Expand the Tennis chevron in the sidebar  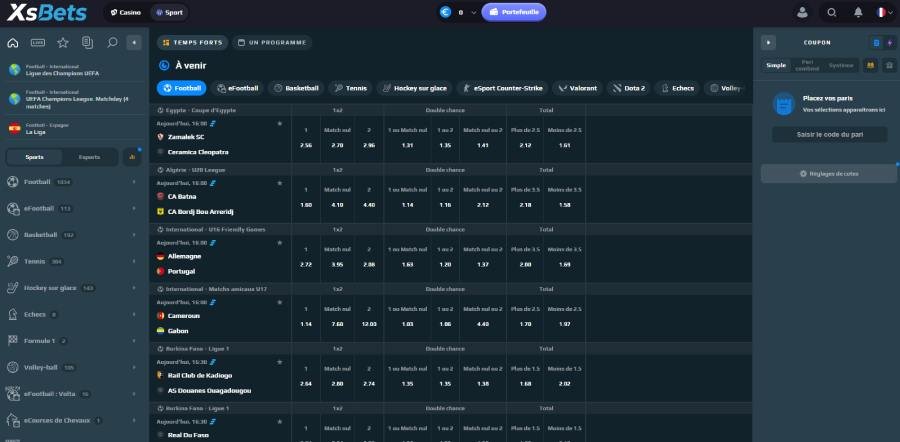pos(134,261)
